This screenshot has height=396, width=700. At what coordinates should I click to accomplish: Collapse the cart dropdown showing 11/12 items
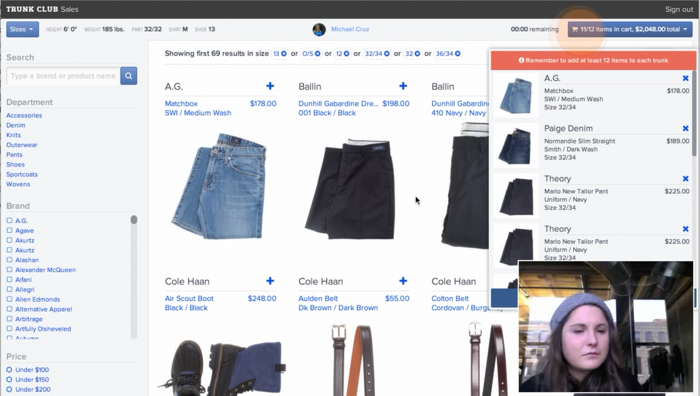point(630,29)
